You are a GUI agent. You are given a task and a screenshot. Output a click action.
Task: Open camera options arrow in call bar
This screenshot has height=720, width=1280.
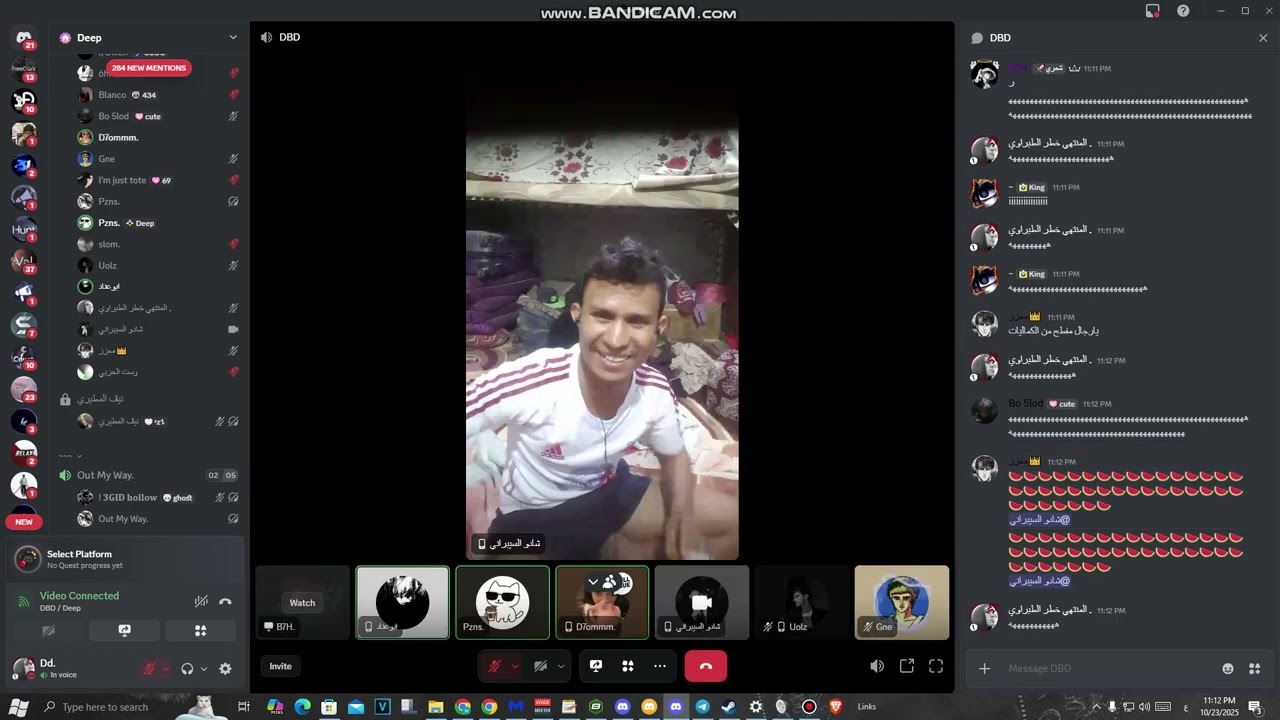tap(561, 666)
